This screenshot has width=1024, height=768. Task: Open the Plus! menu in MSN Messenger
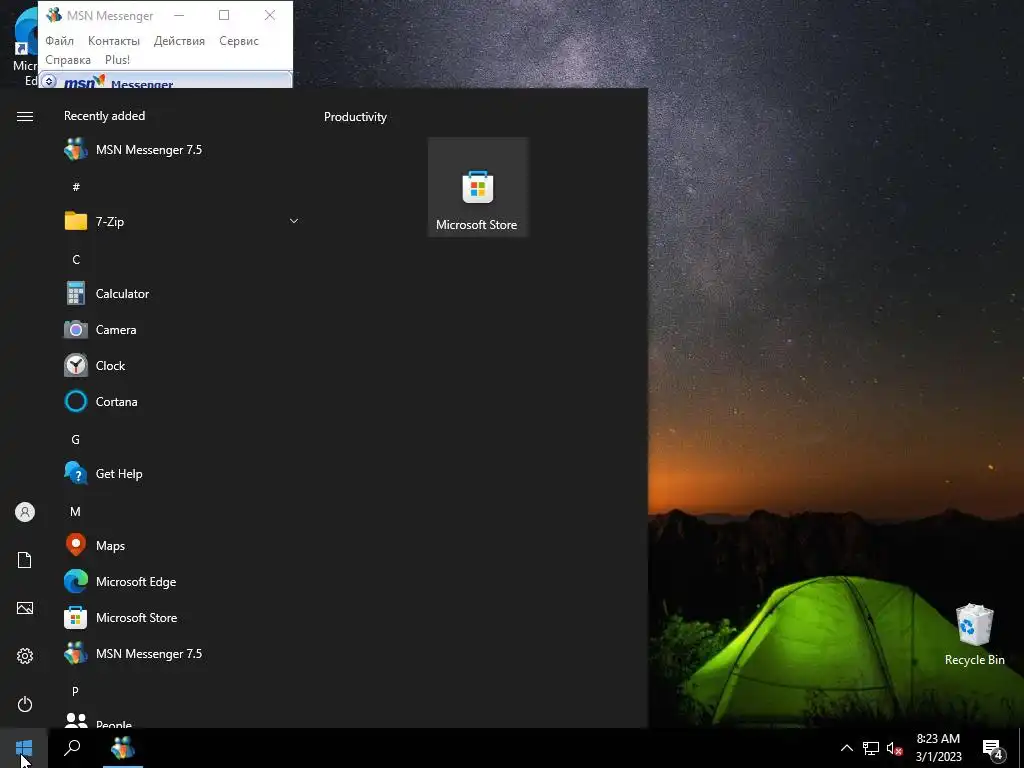118,59
